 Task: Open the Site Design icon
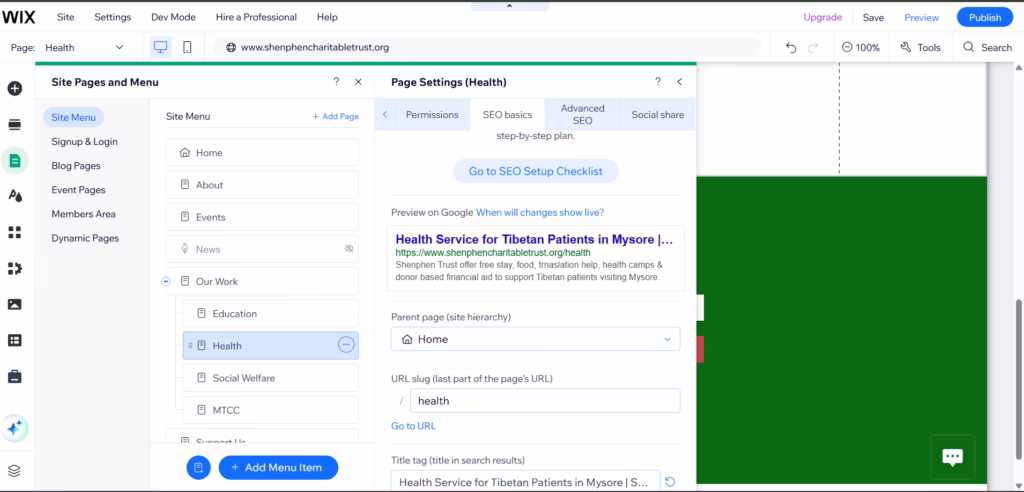[x=14, y=196]
